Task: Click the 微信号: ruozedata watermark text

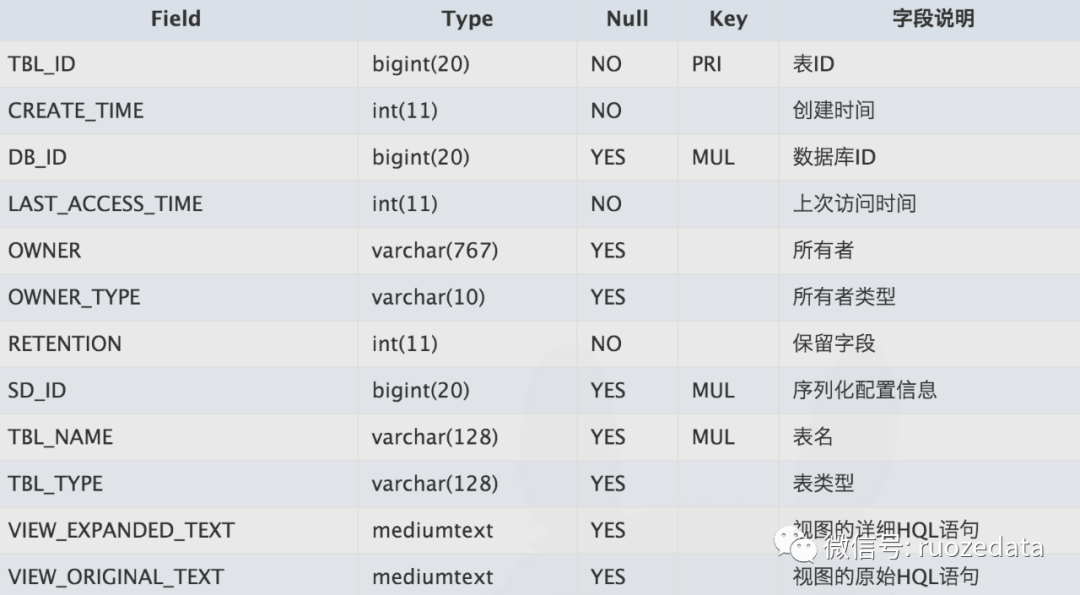Action: pos(933,548)
